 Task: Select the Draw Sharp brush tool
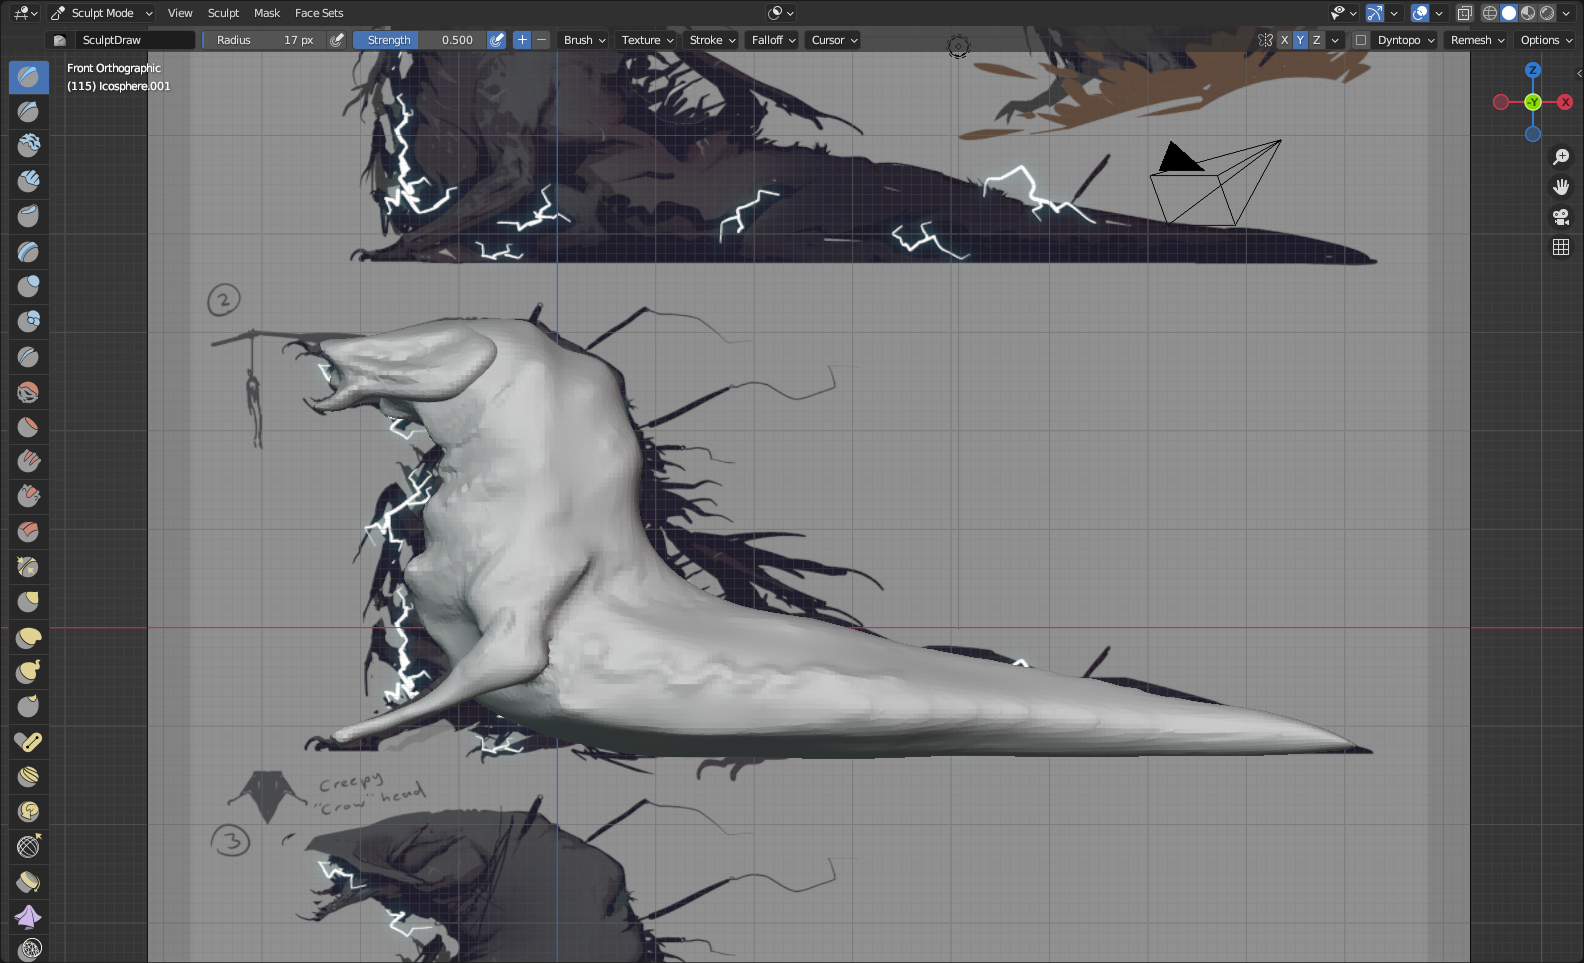click(x=29, y=112)
